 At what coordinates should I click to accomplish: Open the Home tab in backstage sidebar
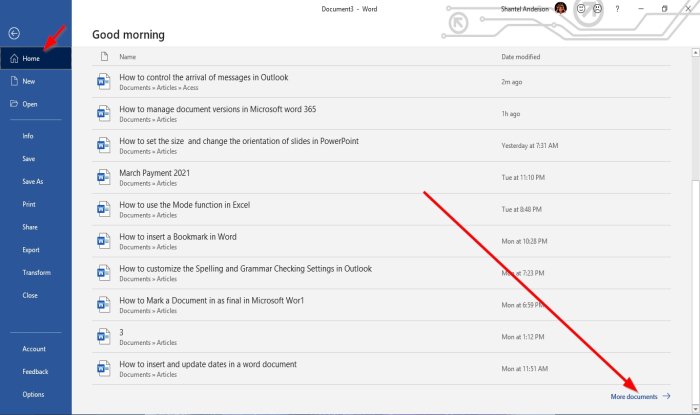pos(36,58)
